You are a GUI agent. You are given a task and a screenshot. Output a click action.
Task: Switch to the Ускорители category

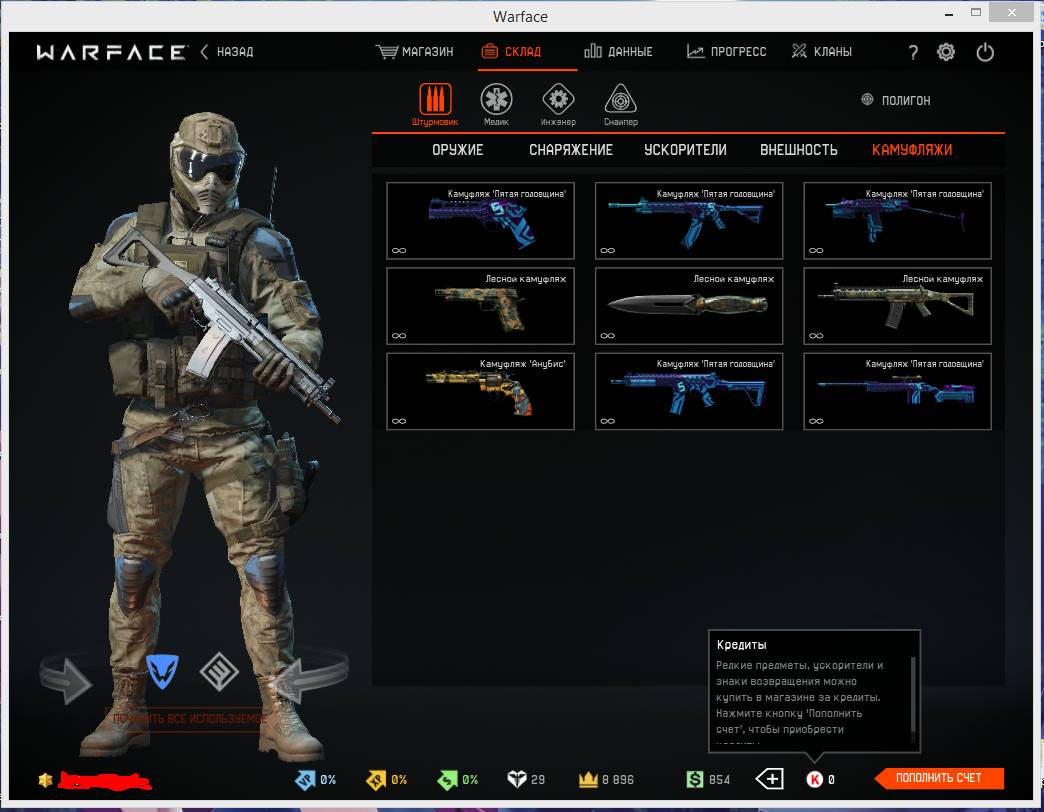coord(685,150)
